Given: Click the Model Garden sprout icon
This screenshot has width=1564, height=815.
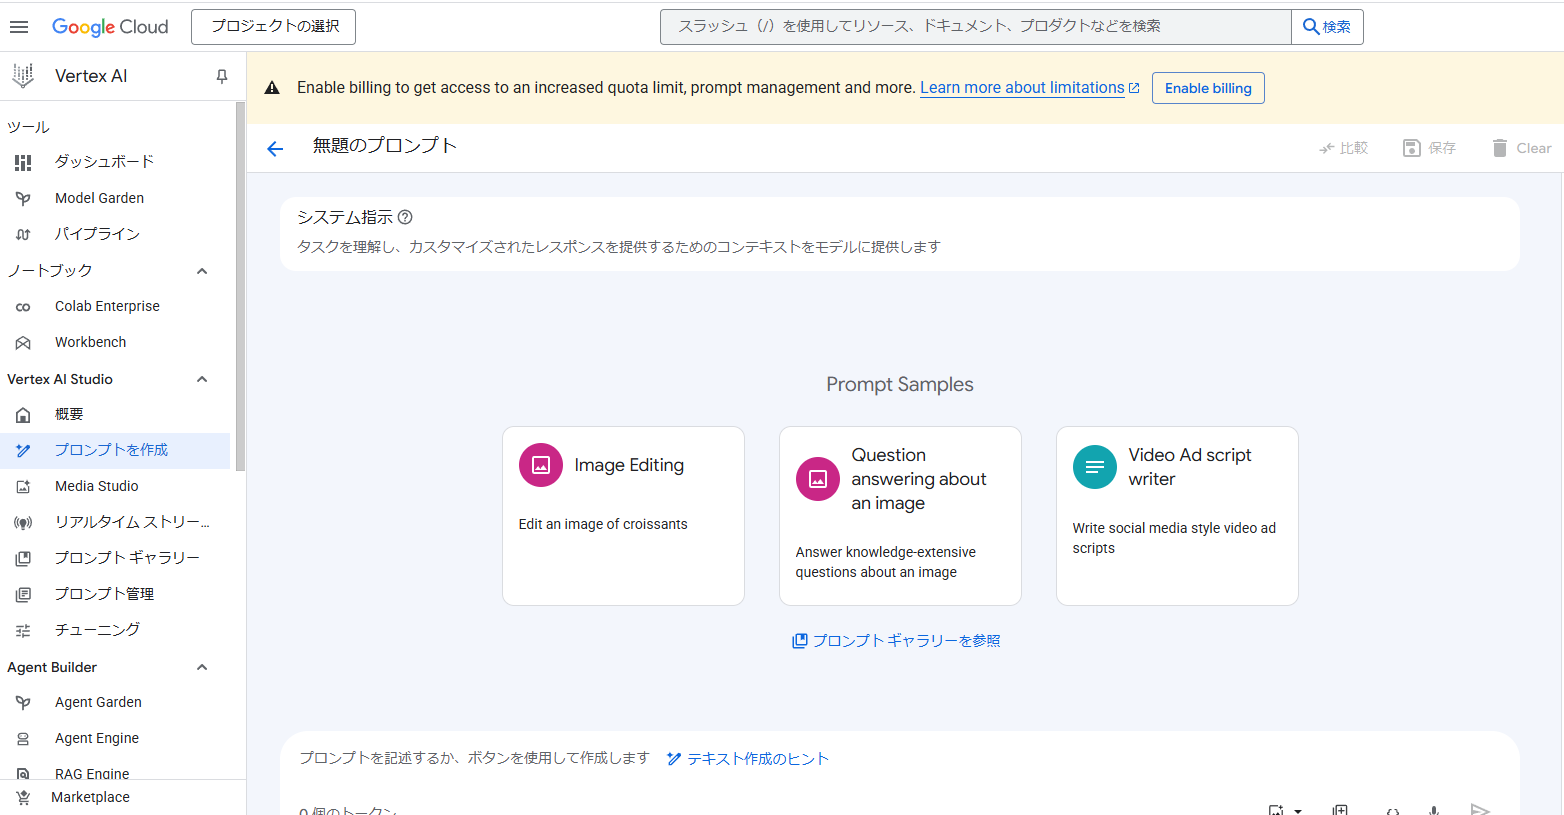Looking at the screenshot, I should tap(23, 199).
